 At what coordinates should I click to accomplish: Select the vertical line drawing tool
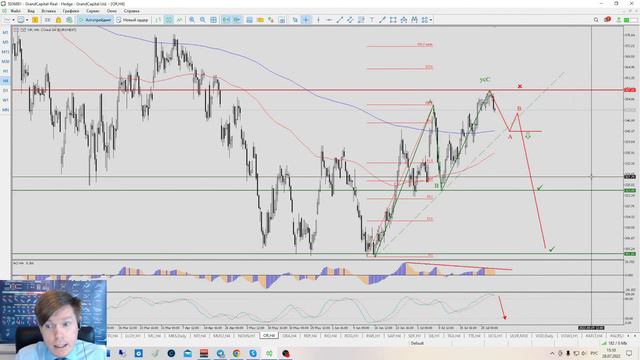coord(318,20)
